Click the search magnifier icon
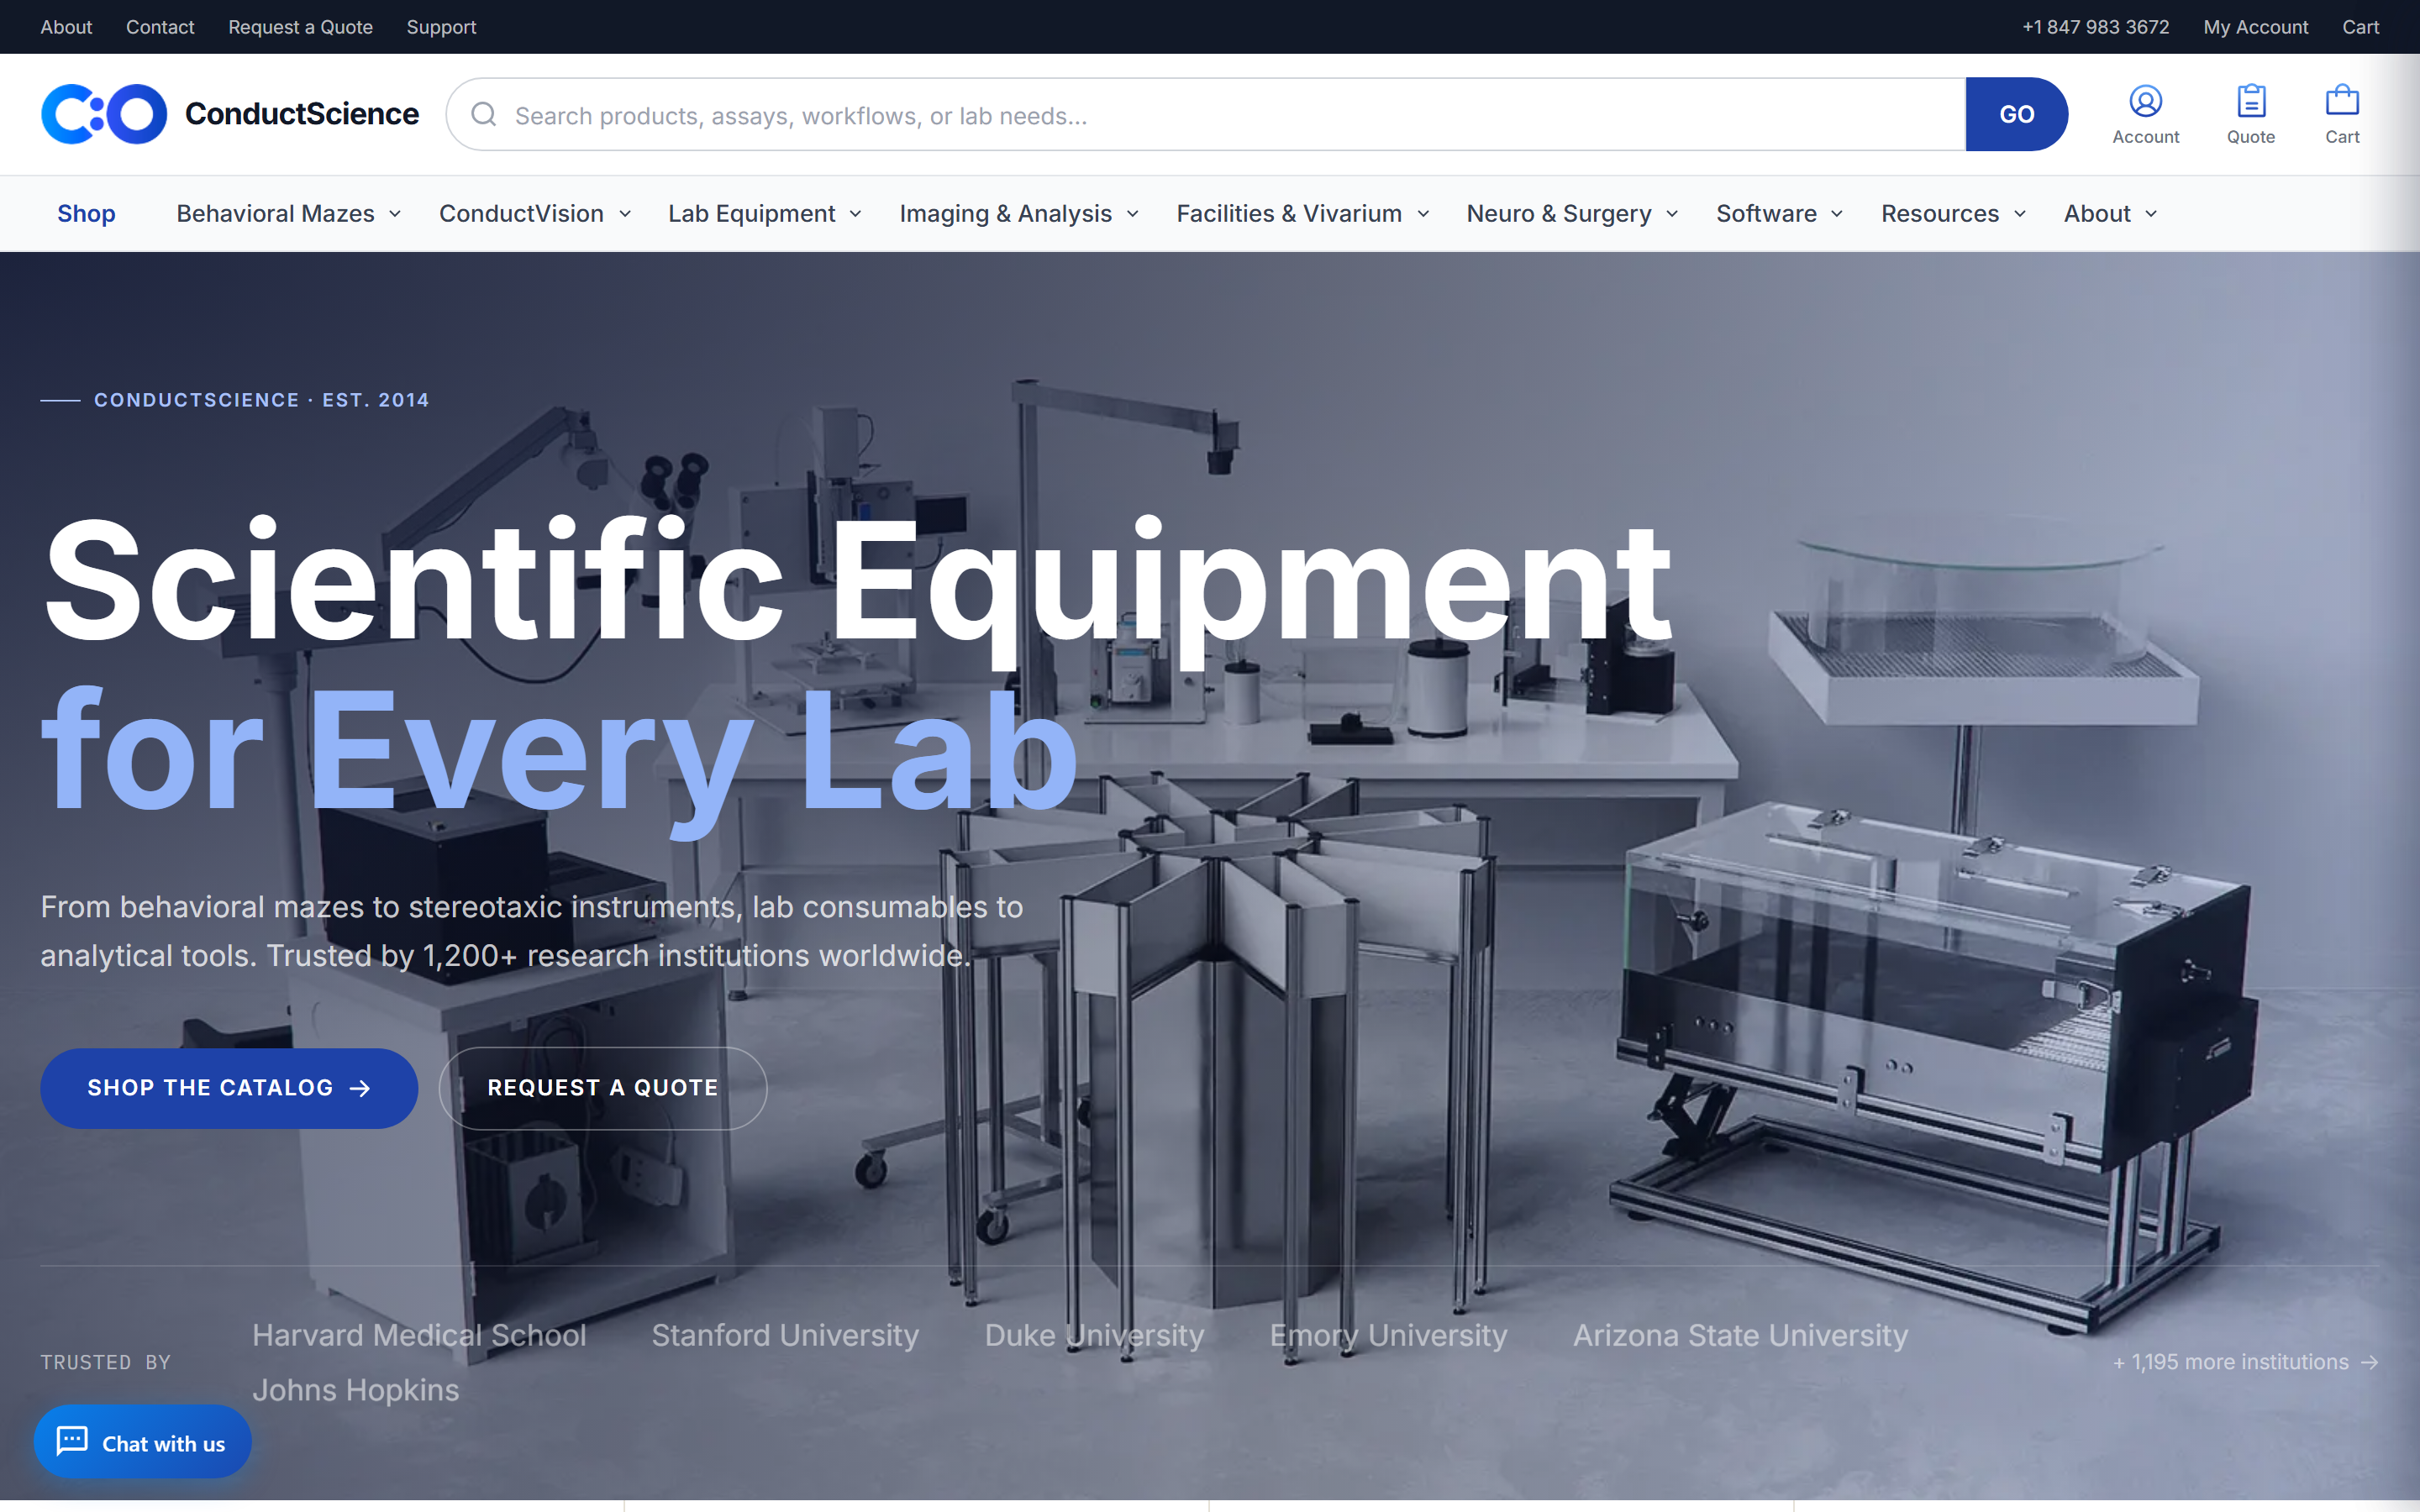This screenshot has height=1512, width=2420. (x=484, y=115)
